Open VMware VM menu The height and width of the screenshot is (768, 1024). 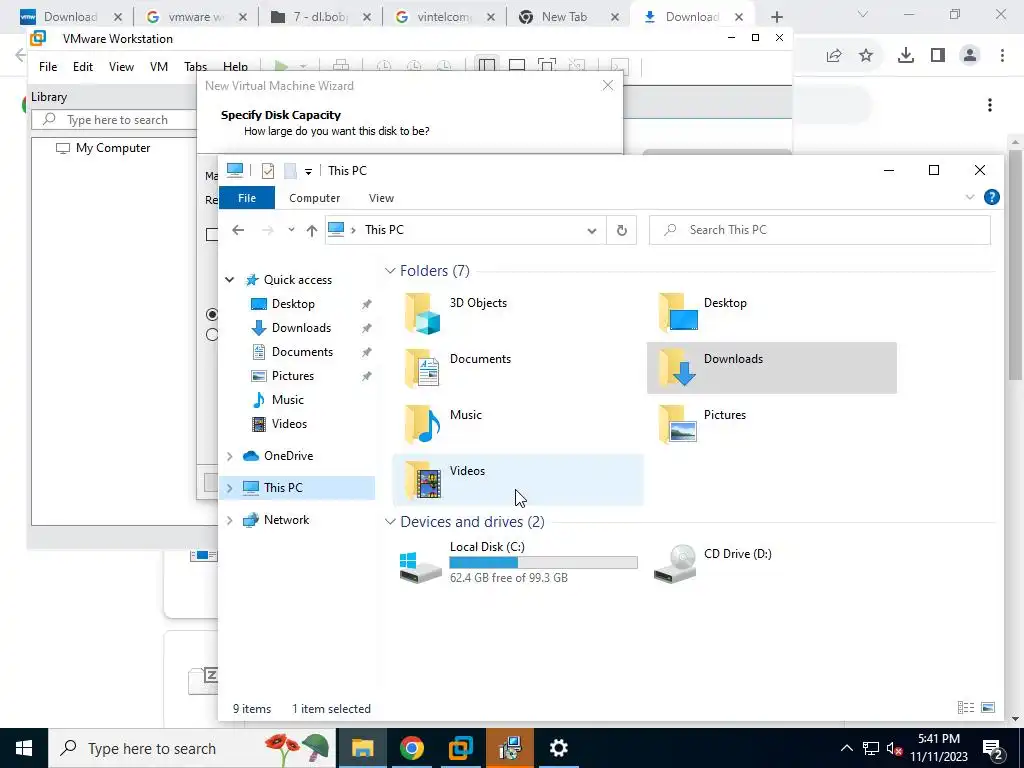(x=159, y=67)
